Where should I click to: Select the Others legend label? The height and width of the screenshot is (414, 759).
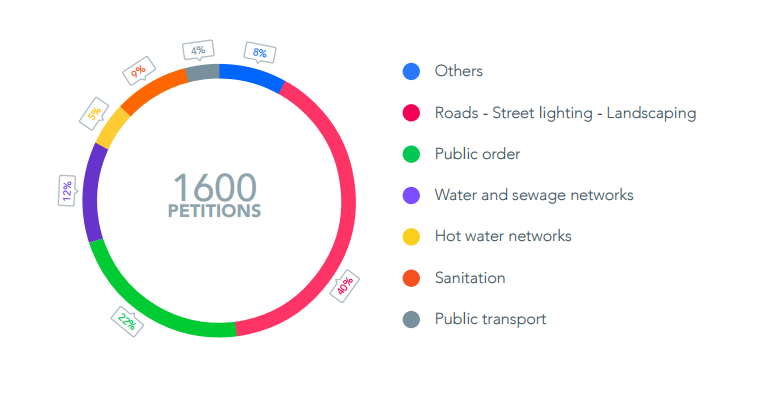point(458,71)
